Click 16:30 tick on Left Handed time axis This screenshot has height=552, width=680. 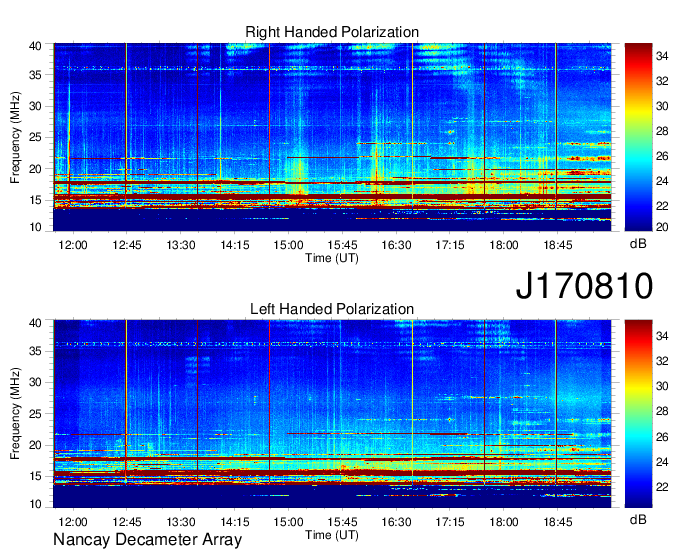[396, 522]
